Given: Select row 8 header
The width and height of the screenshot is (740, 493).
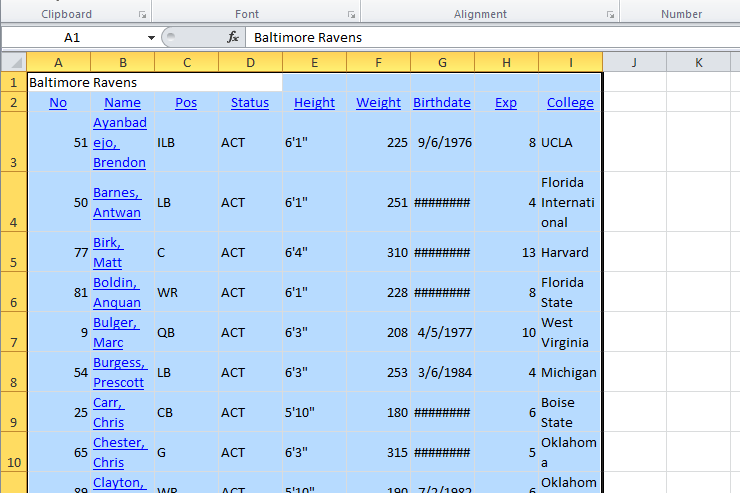Looking at the screenshot, I should [14, 372].
